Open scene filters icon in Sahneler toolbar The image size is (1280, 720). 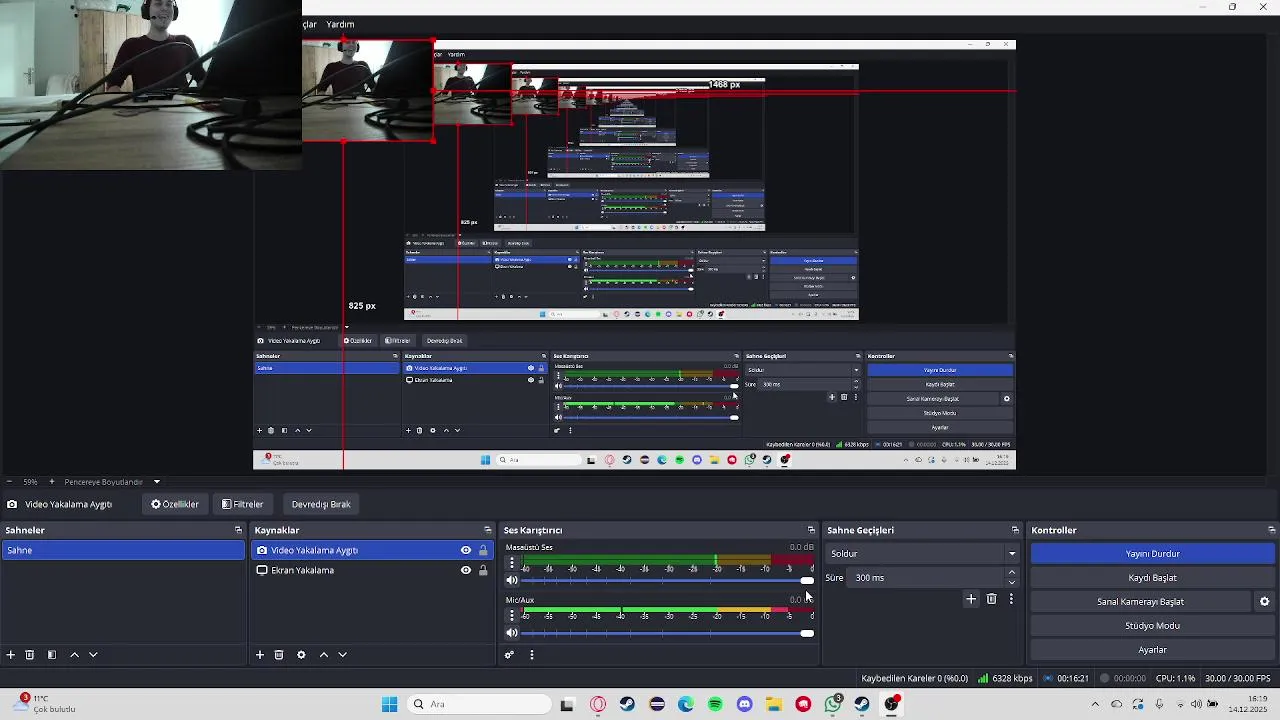(52, 655)
